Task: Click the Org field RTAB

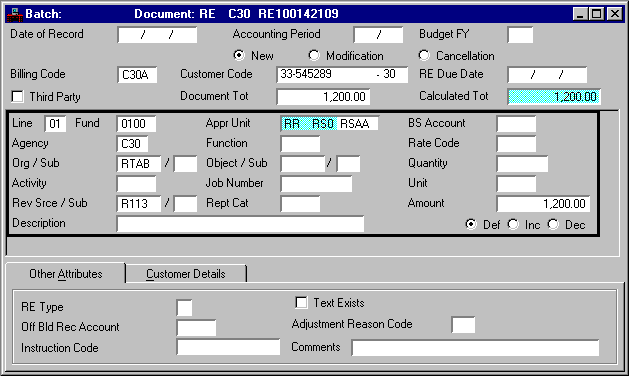Action: pos(139,164)
